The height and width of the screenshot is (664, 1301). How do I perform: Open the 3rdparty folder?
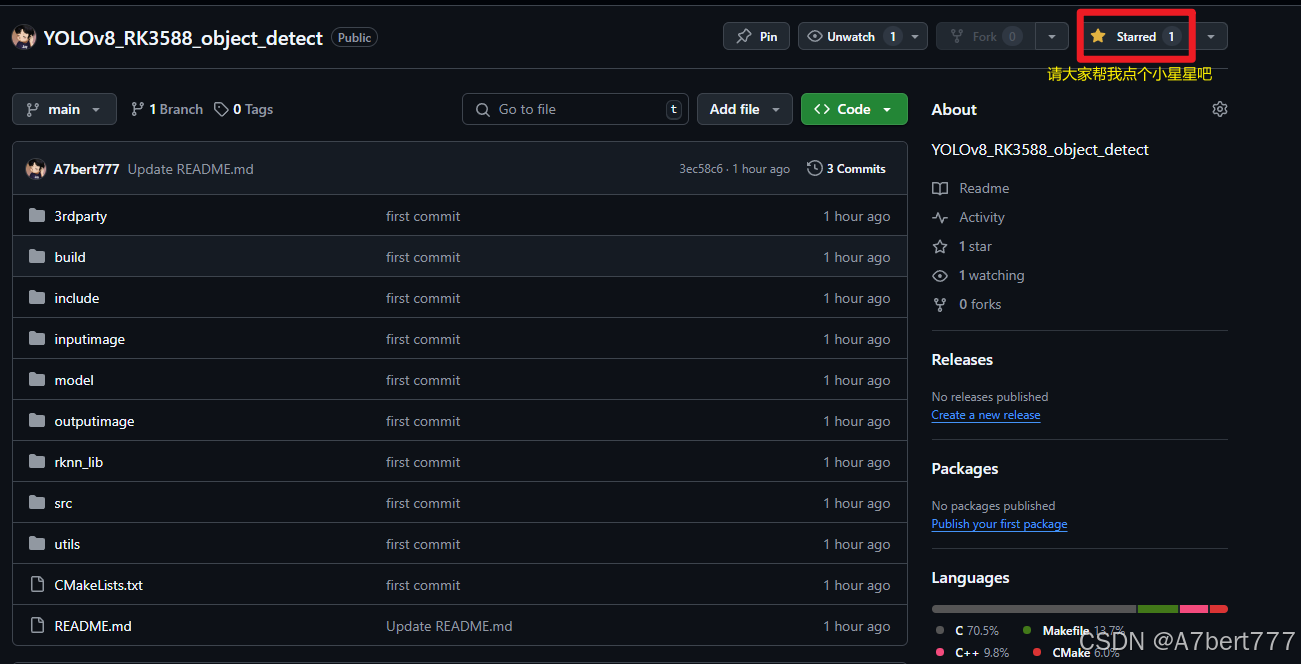click(x=81, y=216)
